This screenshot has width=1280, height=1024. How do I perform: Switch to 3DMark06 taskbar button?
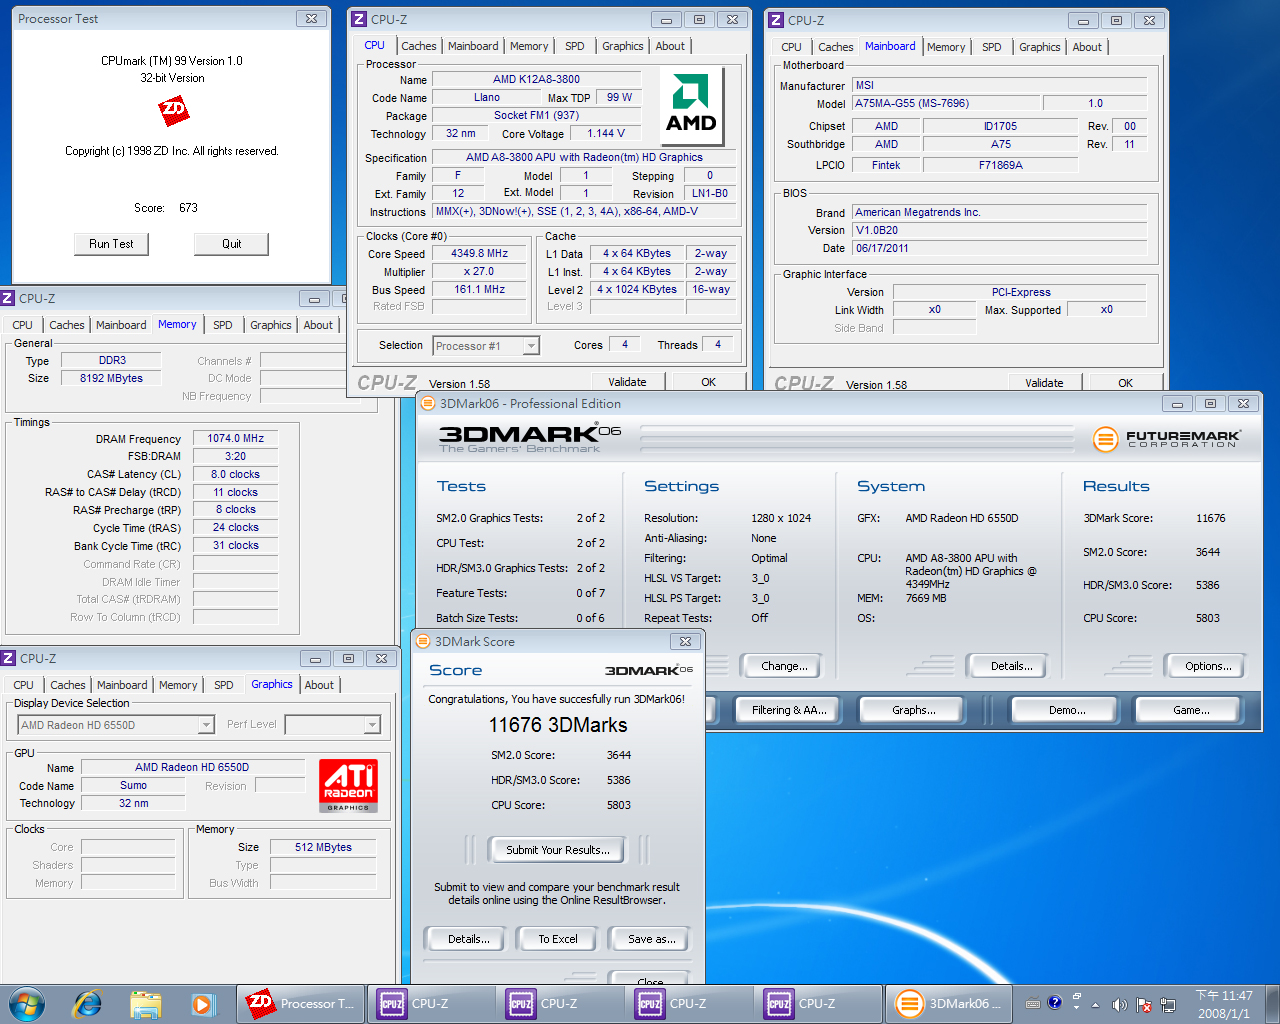[x=948, y=1003]
